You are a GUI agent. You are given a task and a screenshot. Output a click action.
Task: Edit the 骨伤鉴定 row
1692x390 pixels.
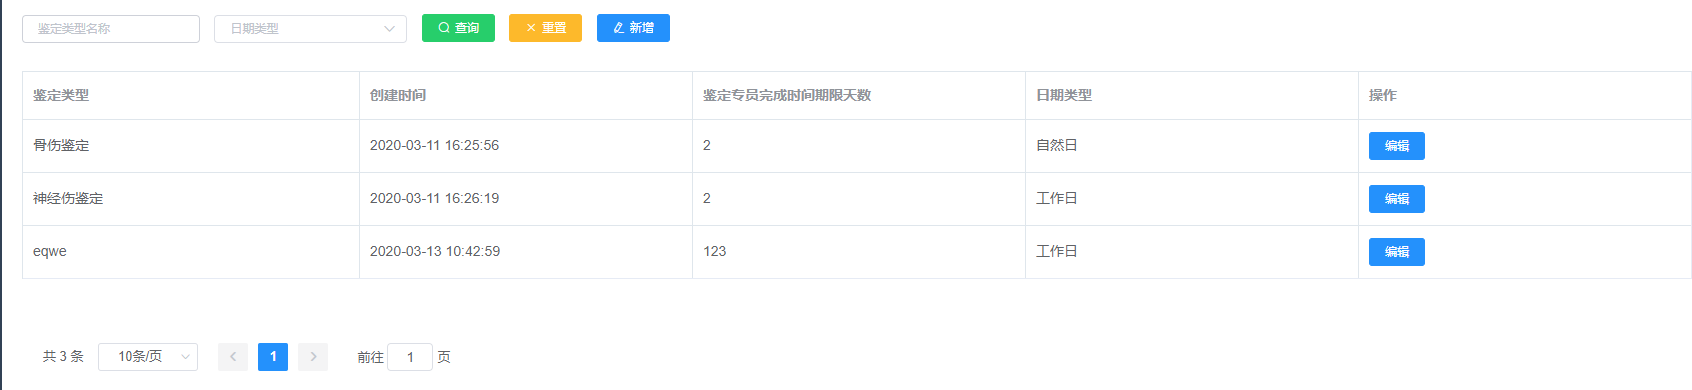click(1396, 146)
